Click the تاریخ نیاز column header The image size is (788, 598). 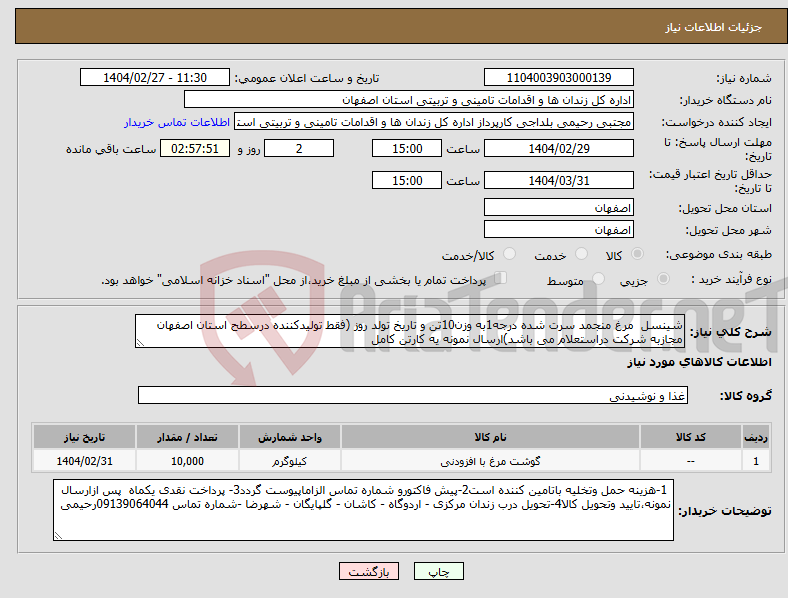click(x=84, y=437)
